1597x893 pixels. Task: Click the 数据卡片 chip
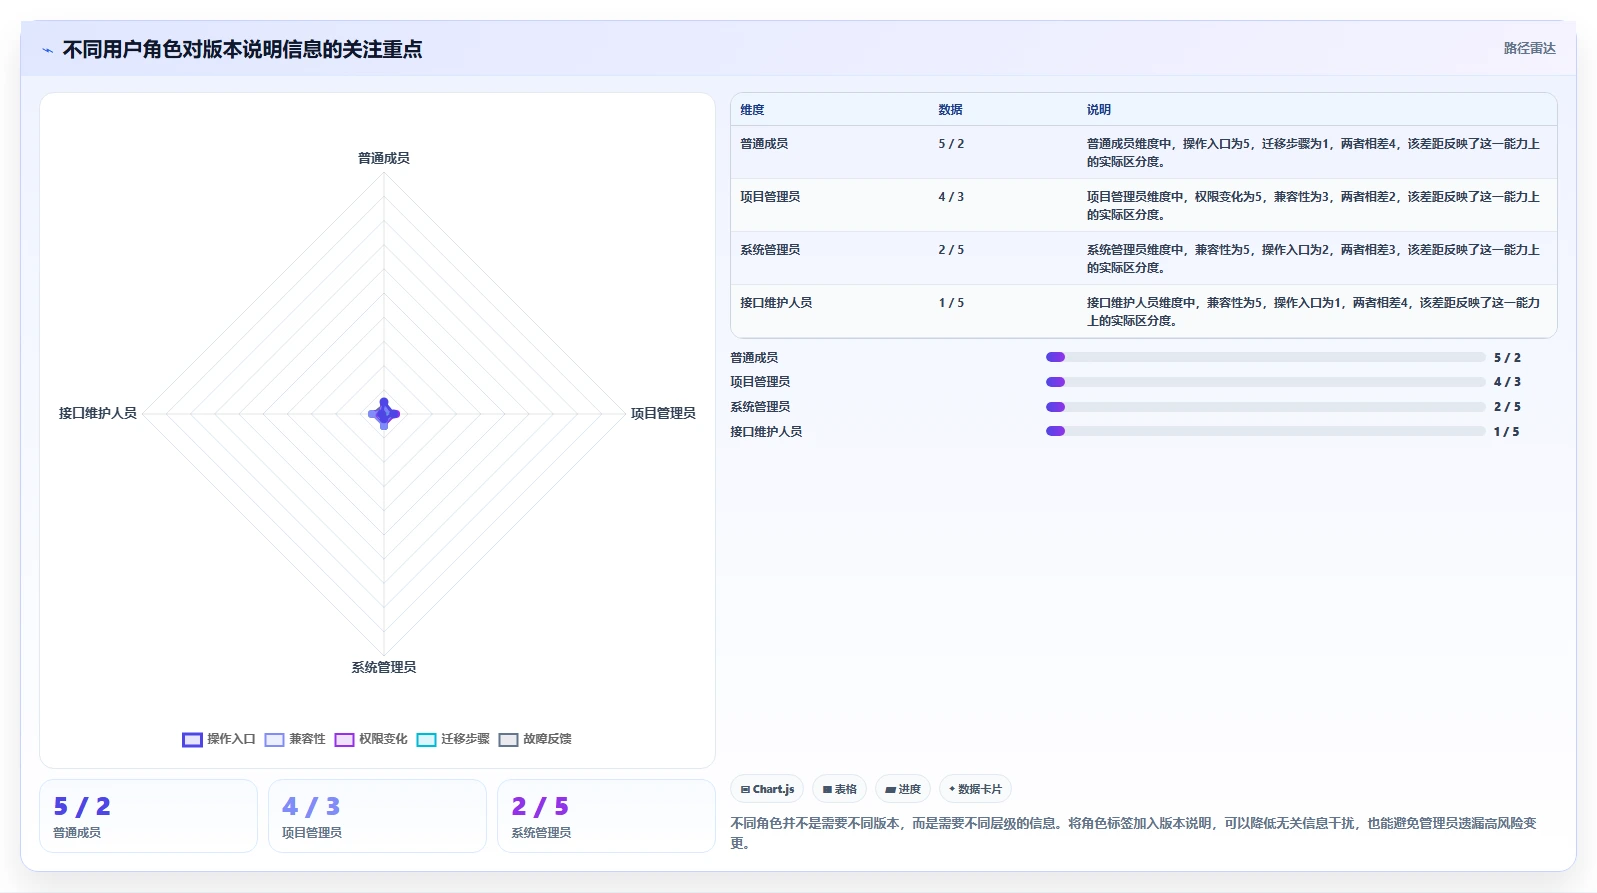pyautogui.click(x=975, y=789)
